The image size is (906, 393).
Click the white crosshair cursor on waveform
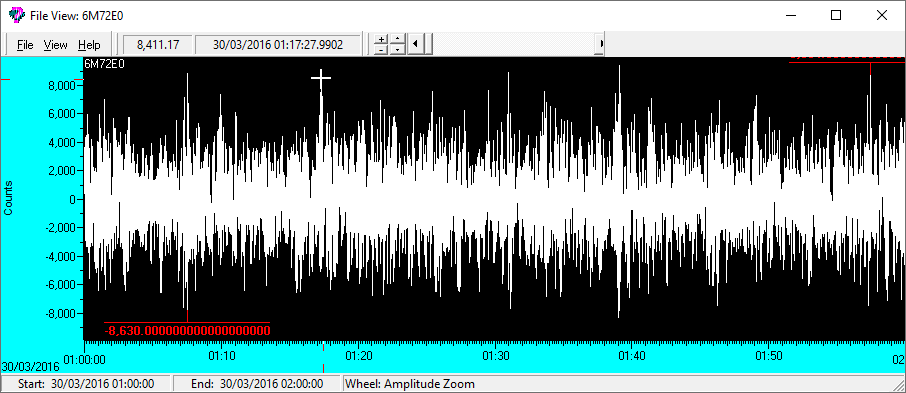coord(321,78)
